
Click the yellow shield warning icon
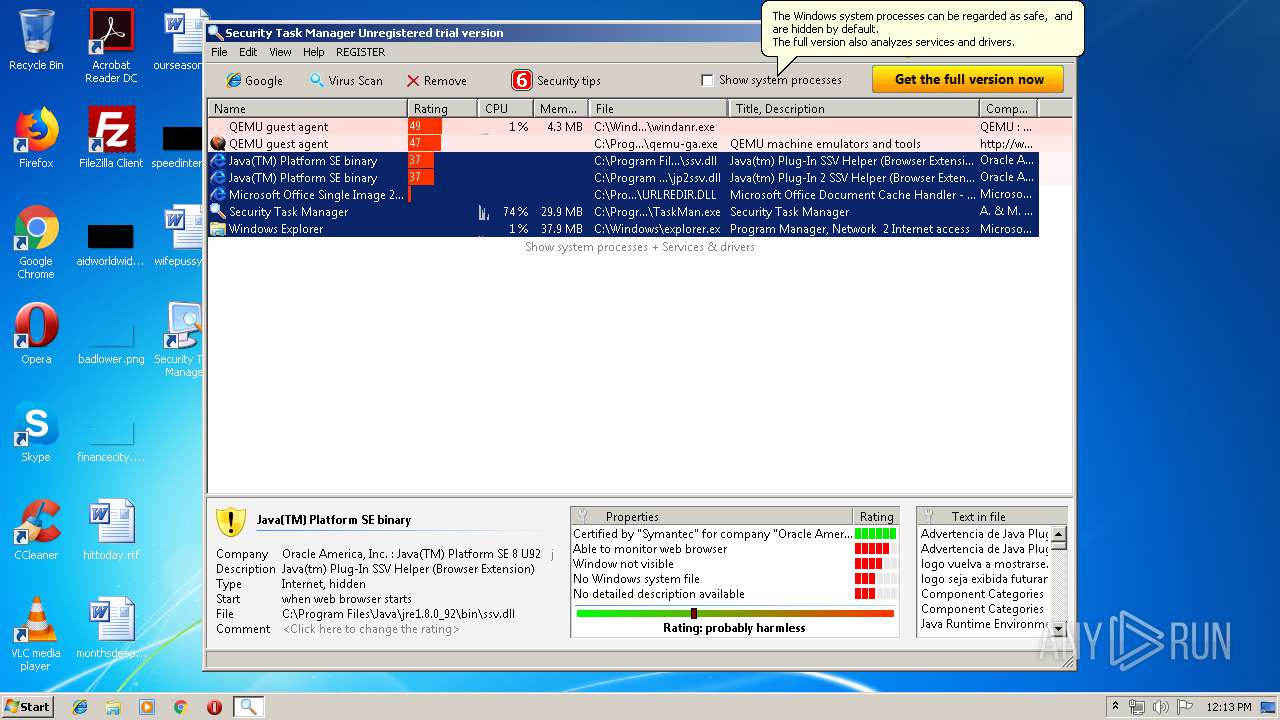click(x=231, y=521)
